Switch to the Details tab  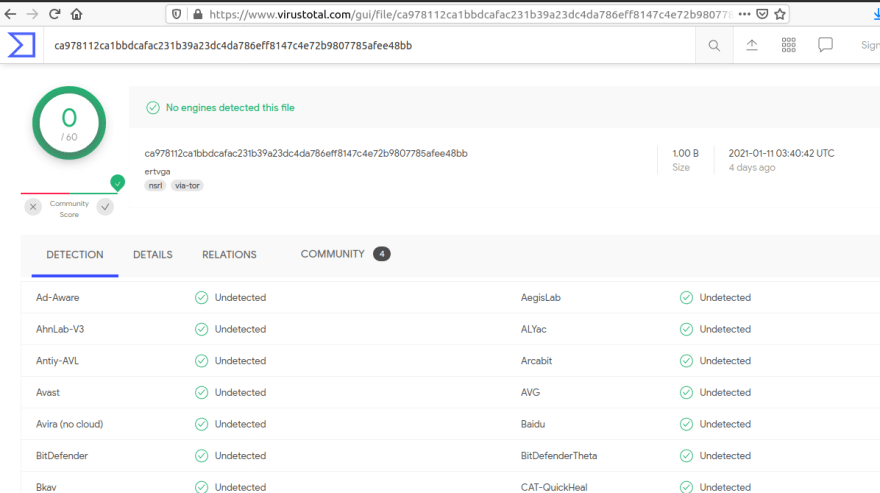click(152, 255)
